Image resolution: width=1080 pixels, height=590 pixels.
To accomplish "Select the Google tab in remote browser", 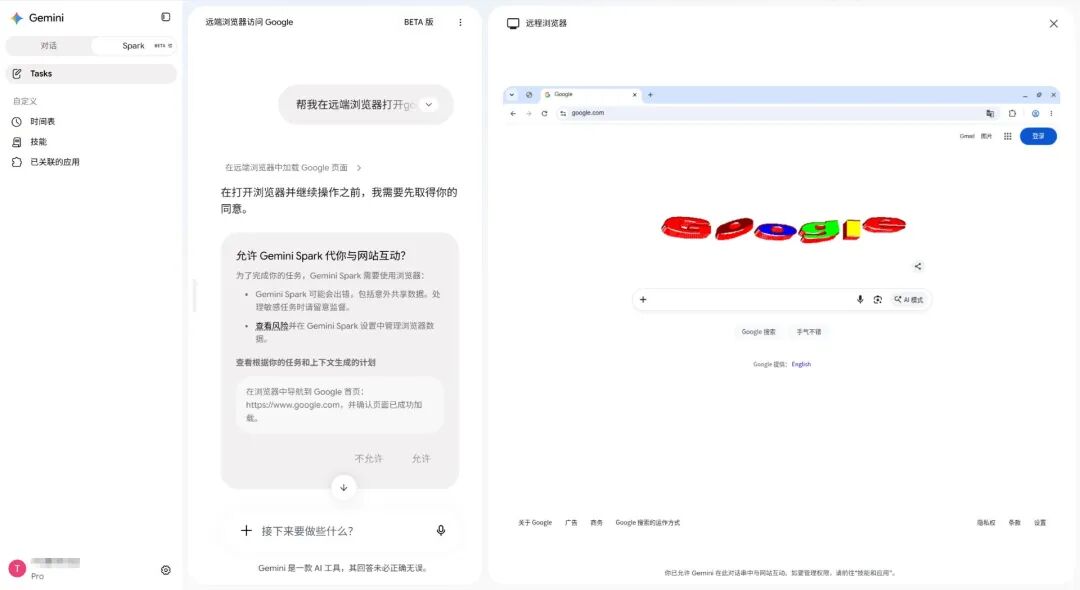I will click(590, 94).
